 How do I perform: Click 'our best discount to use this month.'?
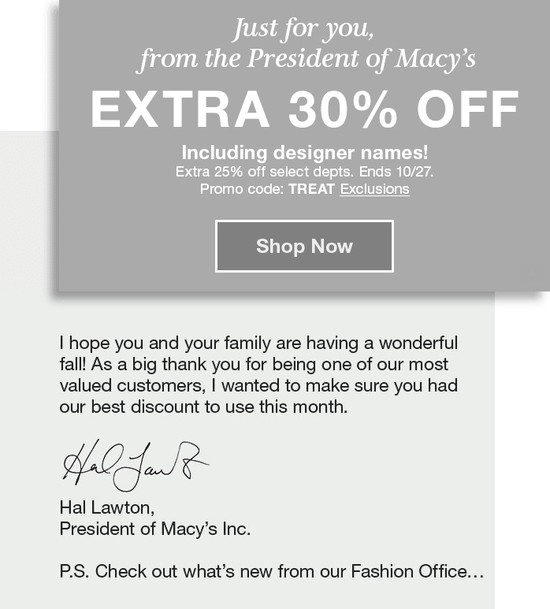[x=204, y=407]
